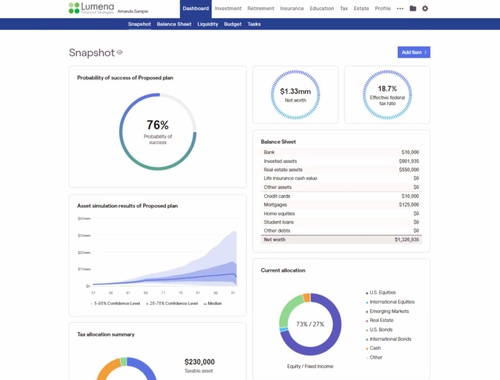Click the Student loans row
This screenshot has width=500, height=380.
click(341, 222)
